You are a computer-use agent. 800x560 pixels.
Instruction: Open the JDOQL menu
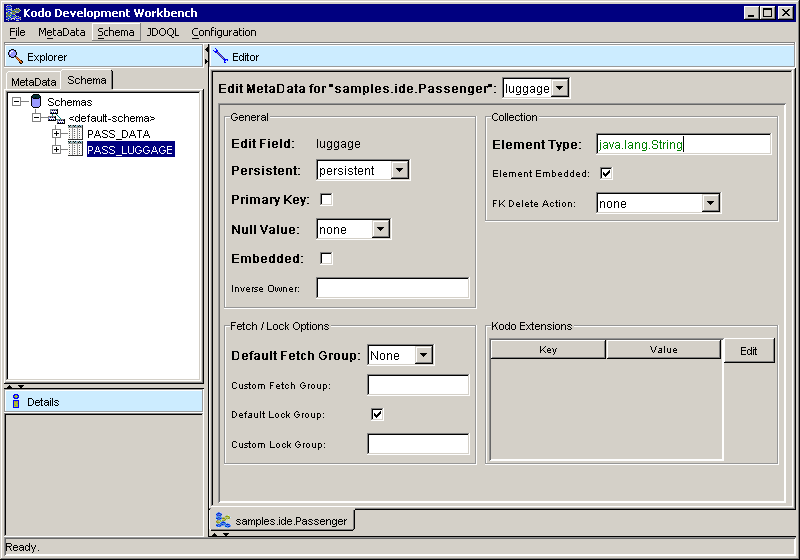[163, 32]
